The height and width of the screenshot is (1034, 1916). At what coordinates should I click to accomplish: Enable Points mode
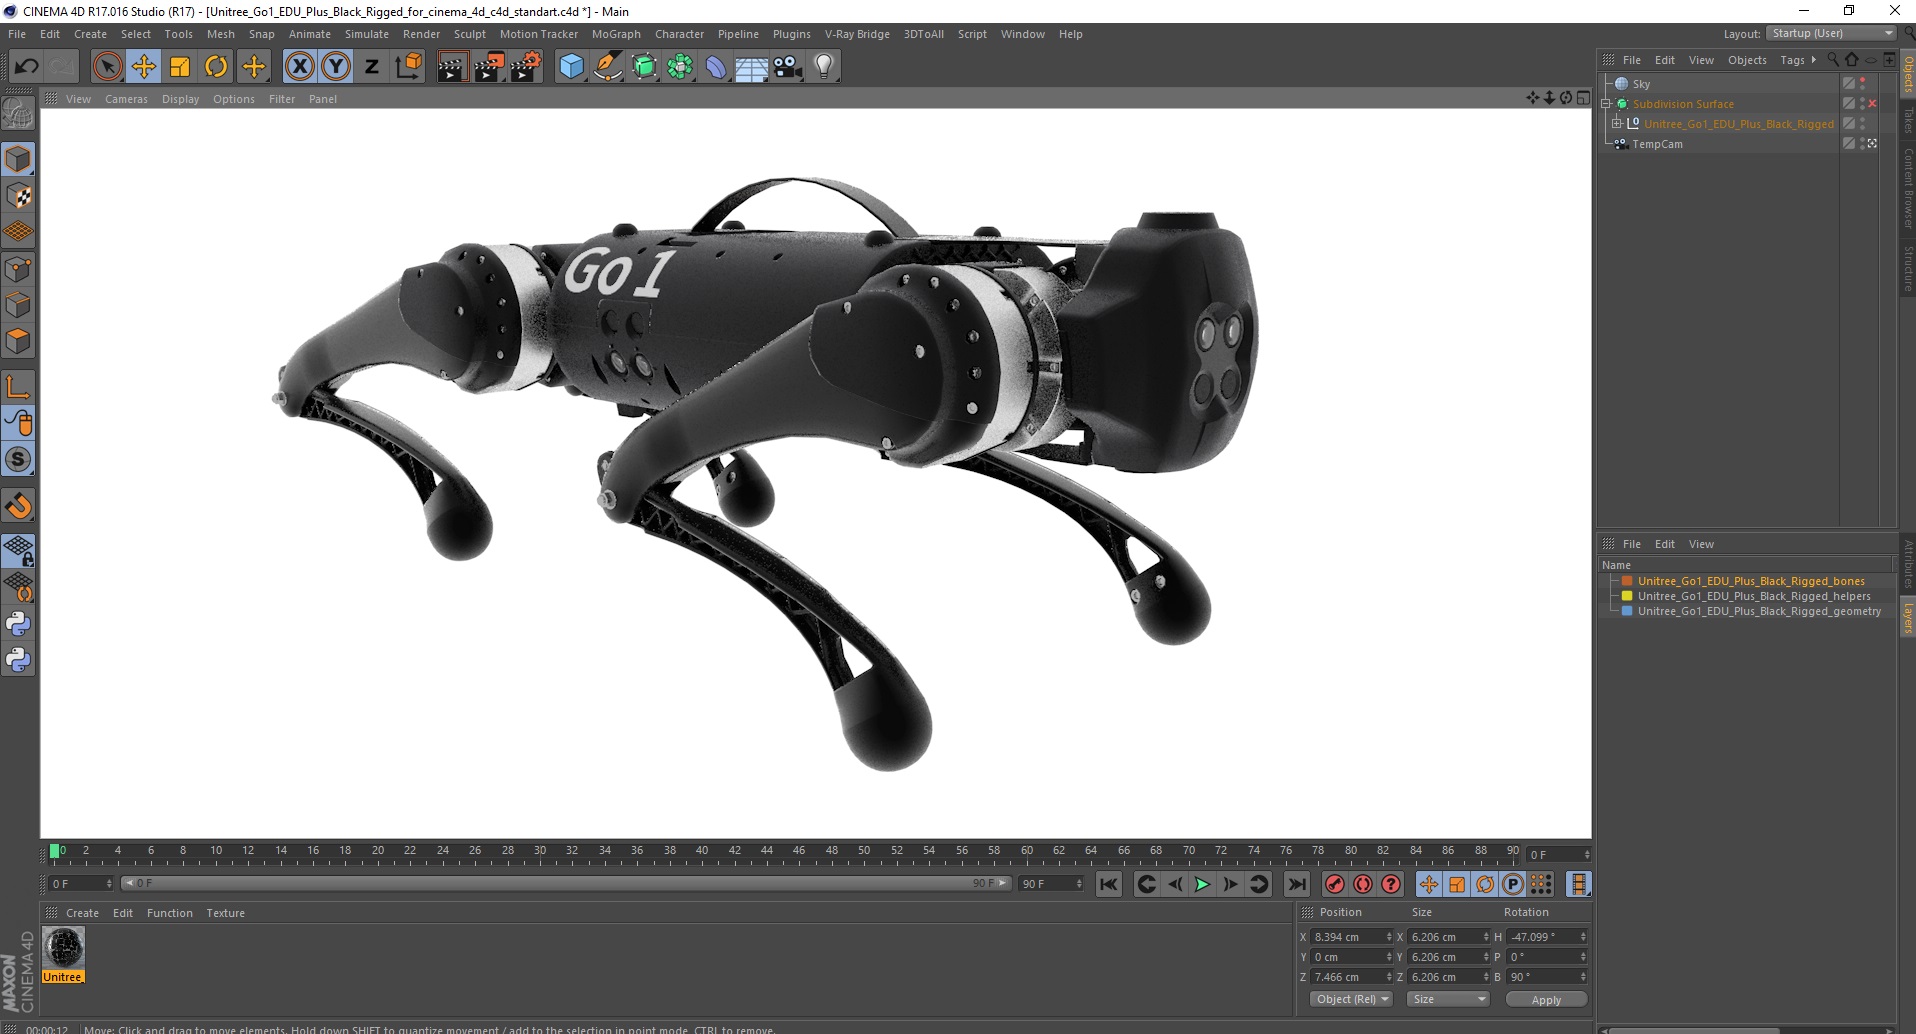18,269
